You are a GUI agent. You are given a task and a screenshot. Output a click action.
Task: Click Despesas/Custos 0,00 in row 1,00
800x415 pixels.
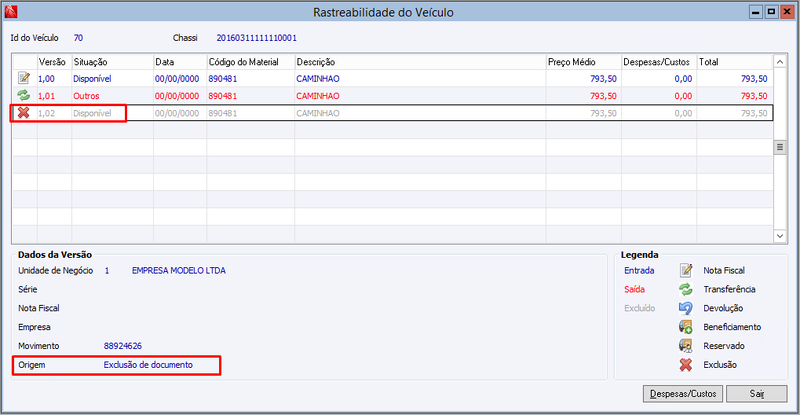click(683, 79)
